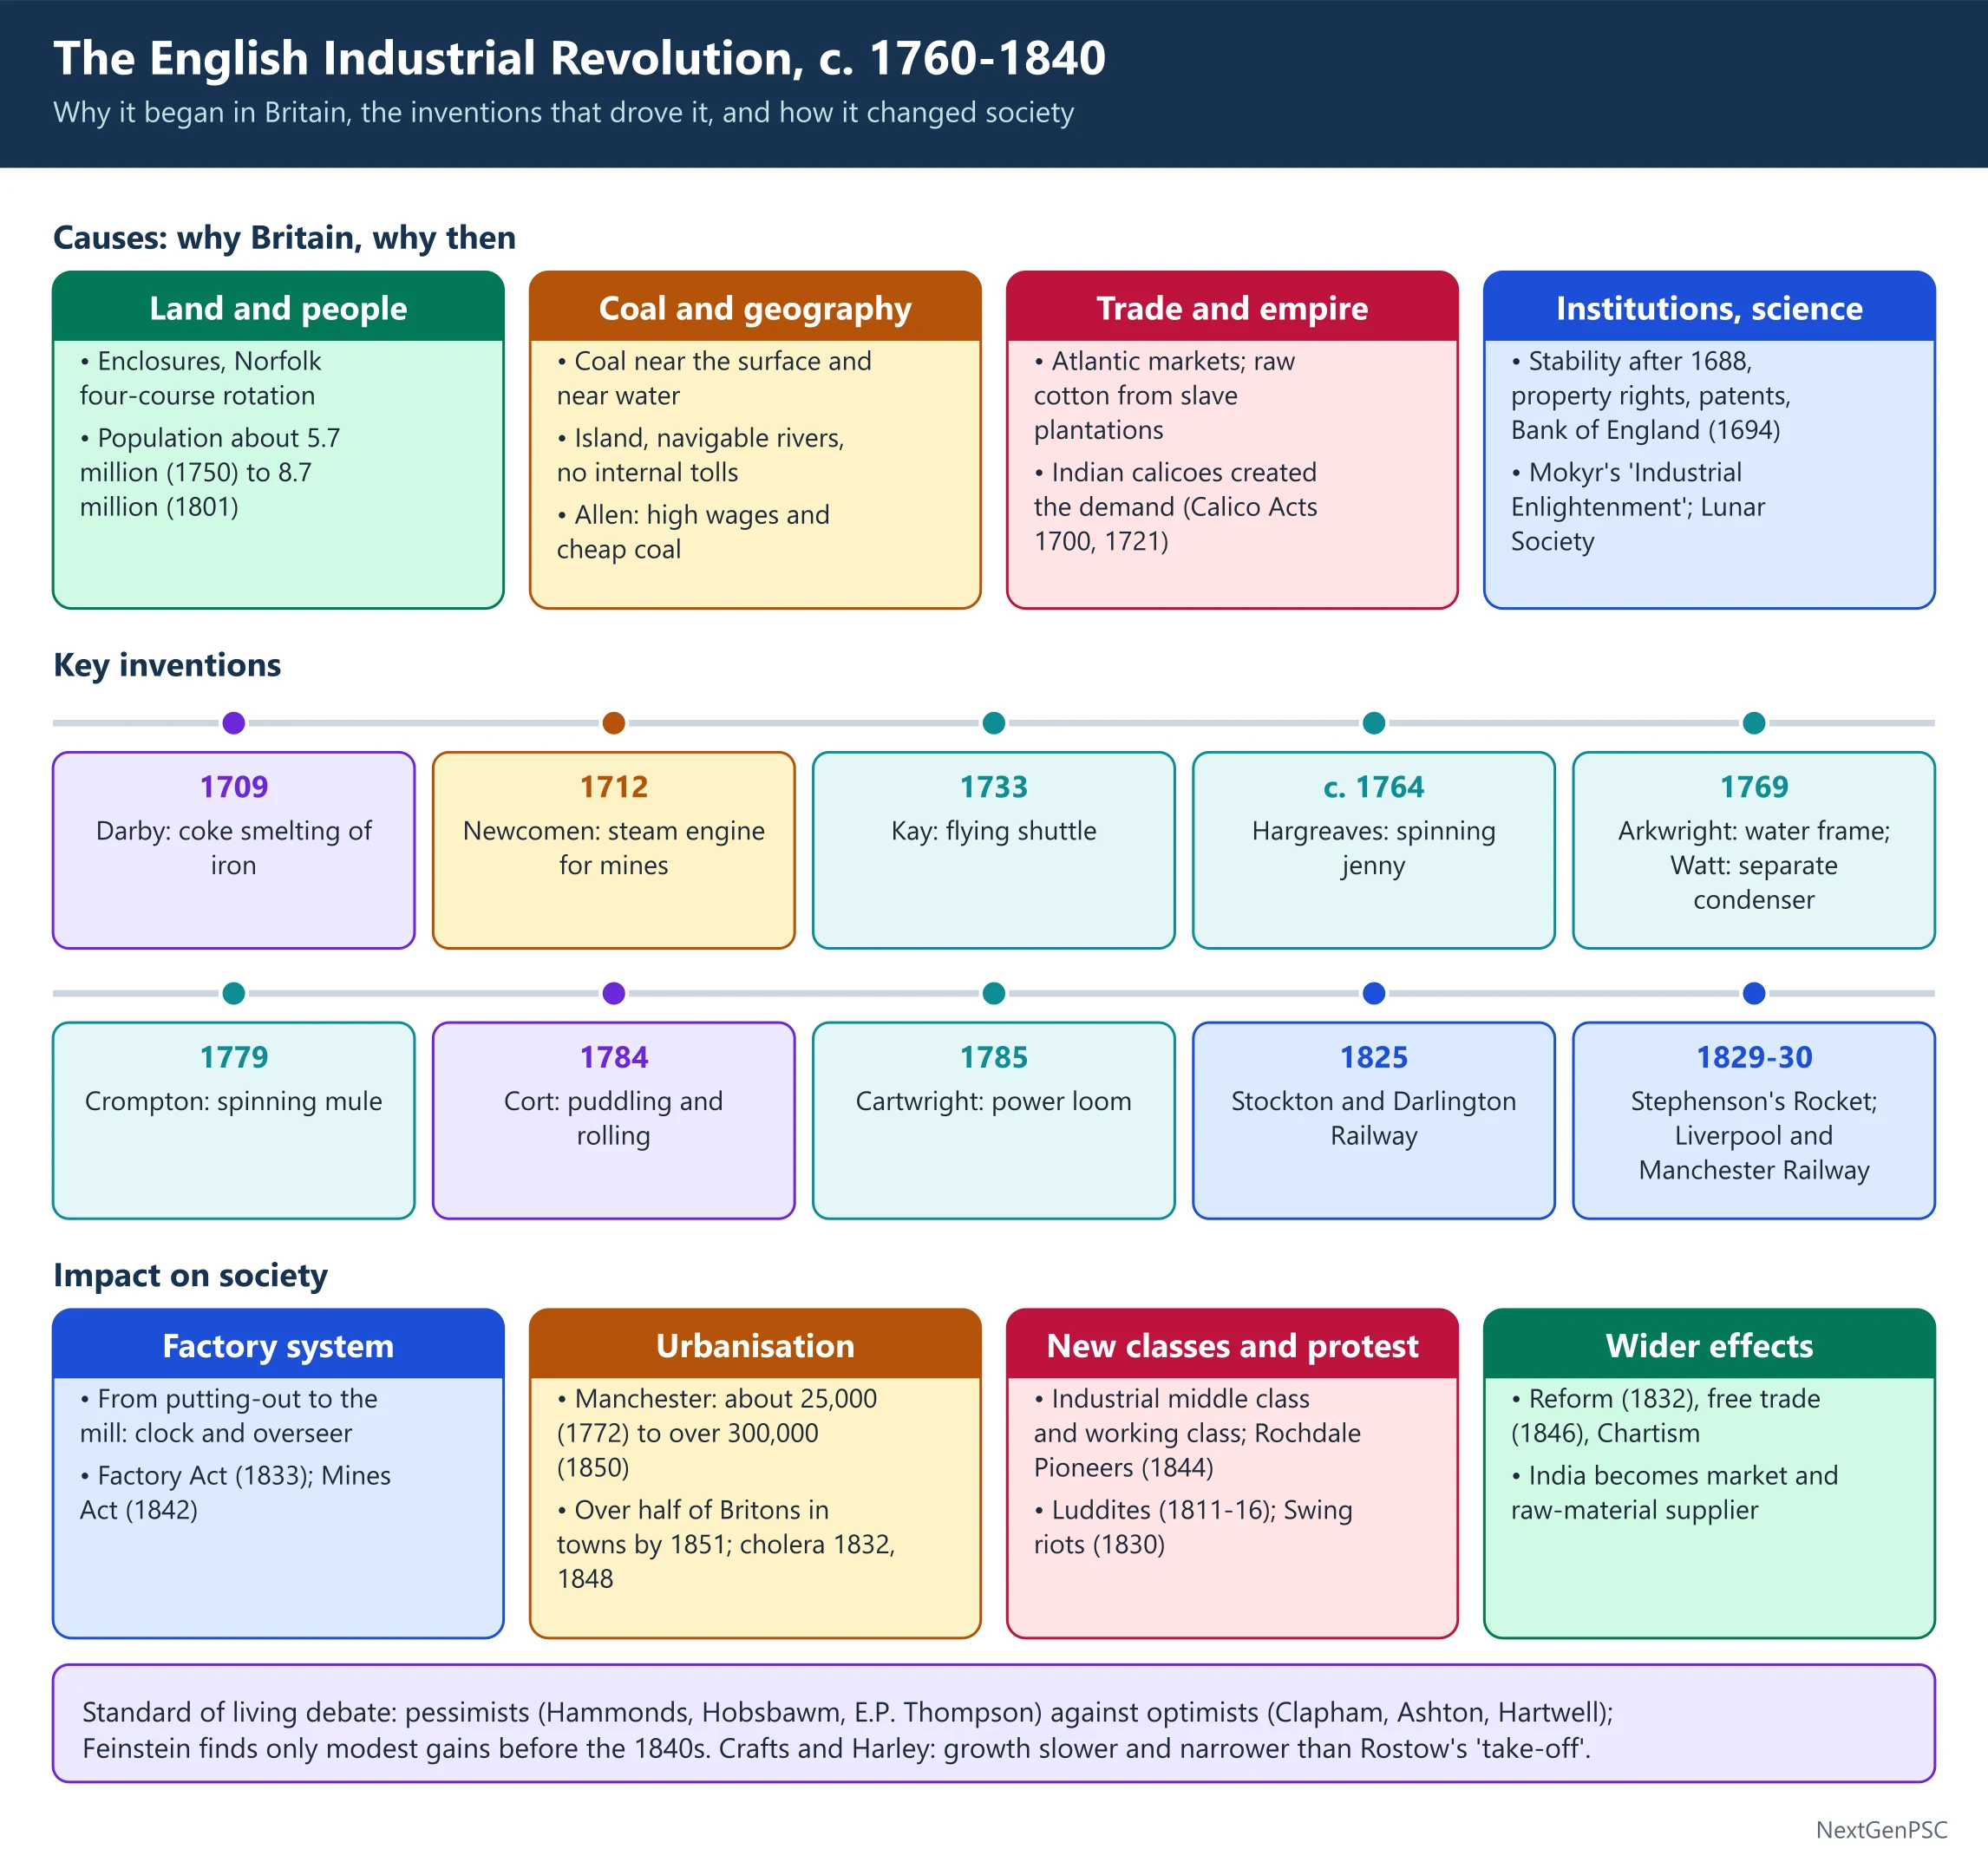This screenshot has width=1988, height=1862.
Task: Click the 1712 timeline dot
Action: click(x=614, y=723)
